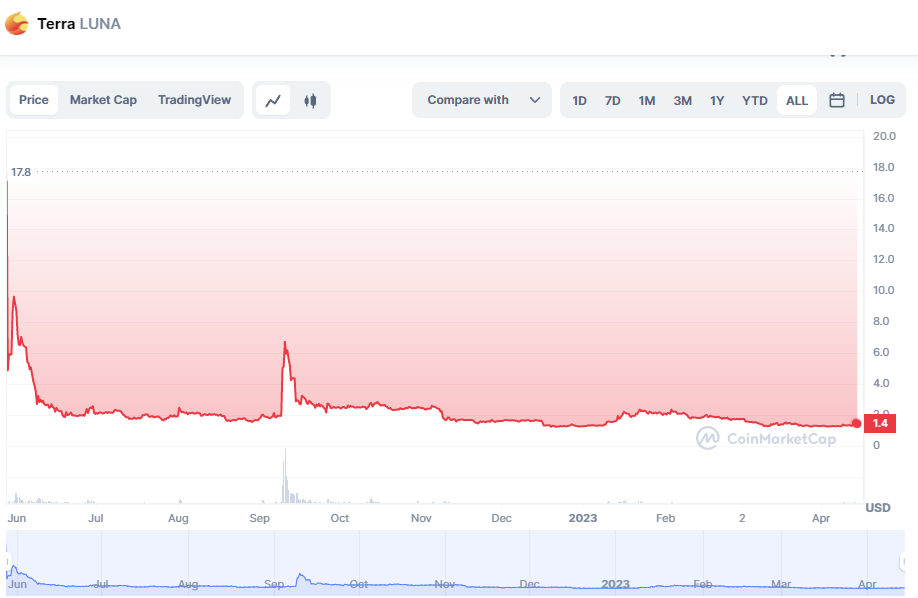Set time range to 3M
Viewport: 918px width, 598px height.
pos(682,101)
